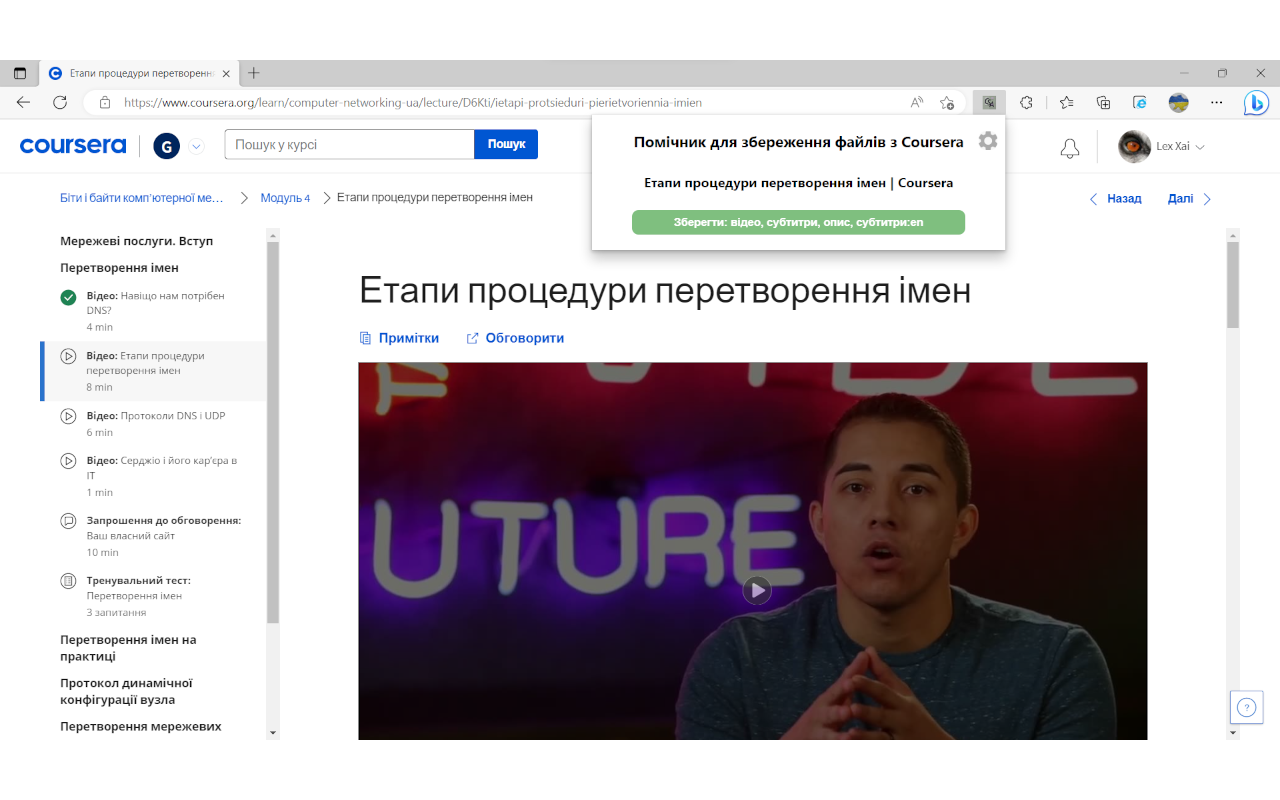Refresh the current page
1280x800 pixels.
[x=60, y=102]
